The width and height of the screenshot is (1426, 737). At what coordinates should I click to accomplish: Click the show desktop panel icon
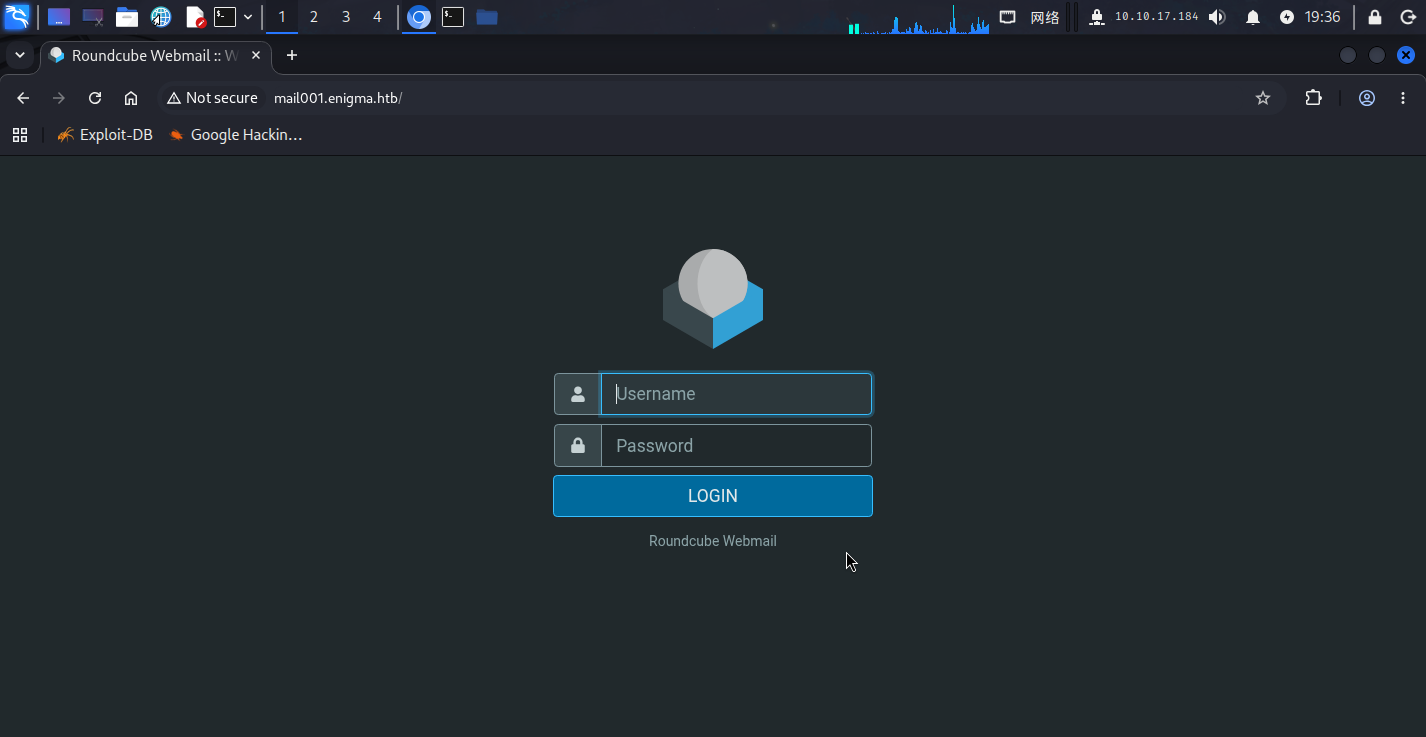(59, 17)
